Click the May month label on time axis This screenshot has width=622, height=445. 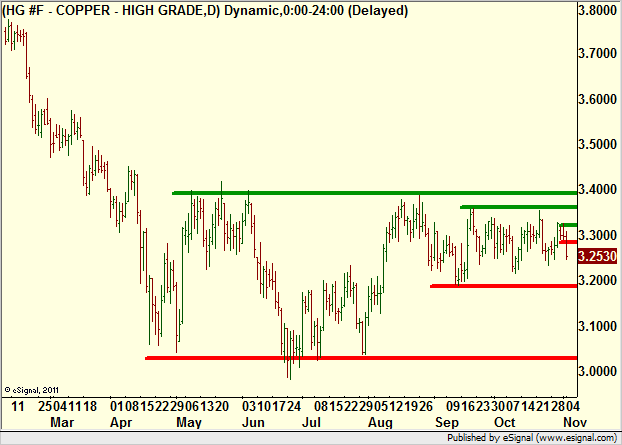[189, 422]
